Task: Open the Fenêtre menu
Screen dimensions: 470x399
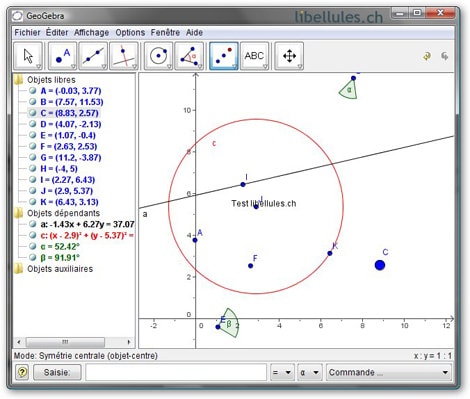Action: 165,32
